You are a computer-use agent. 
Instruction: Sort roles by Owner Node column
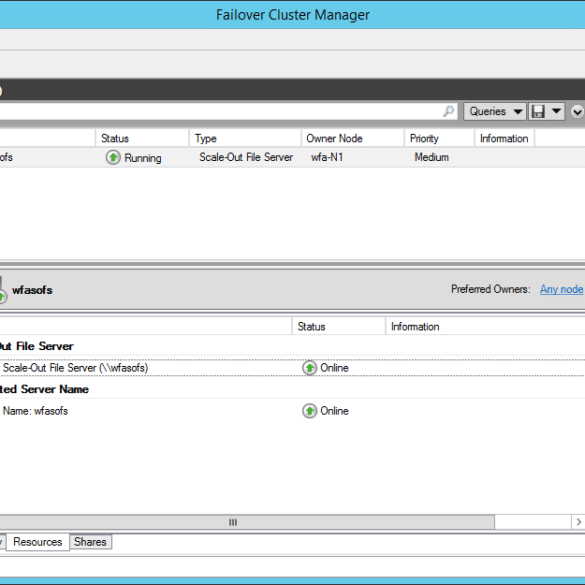pyautogui.click(x=353, y=138)
